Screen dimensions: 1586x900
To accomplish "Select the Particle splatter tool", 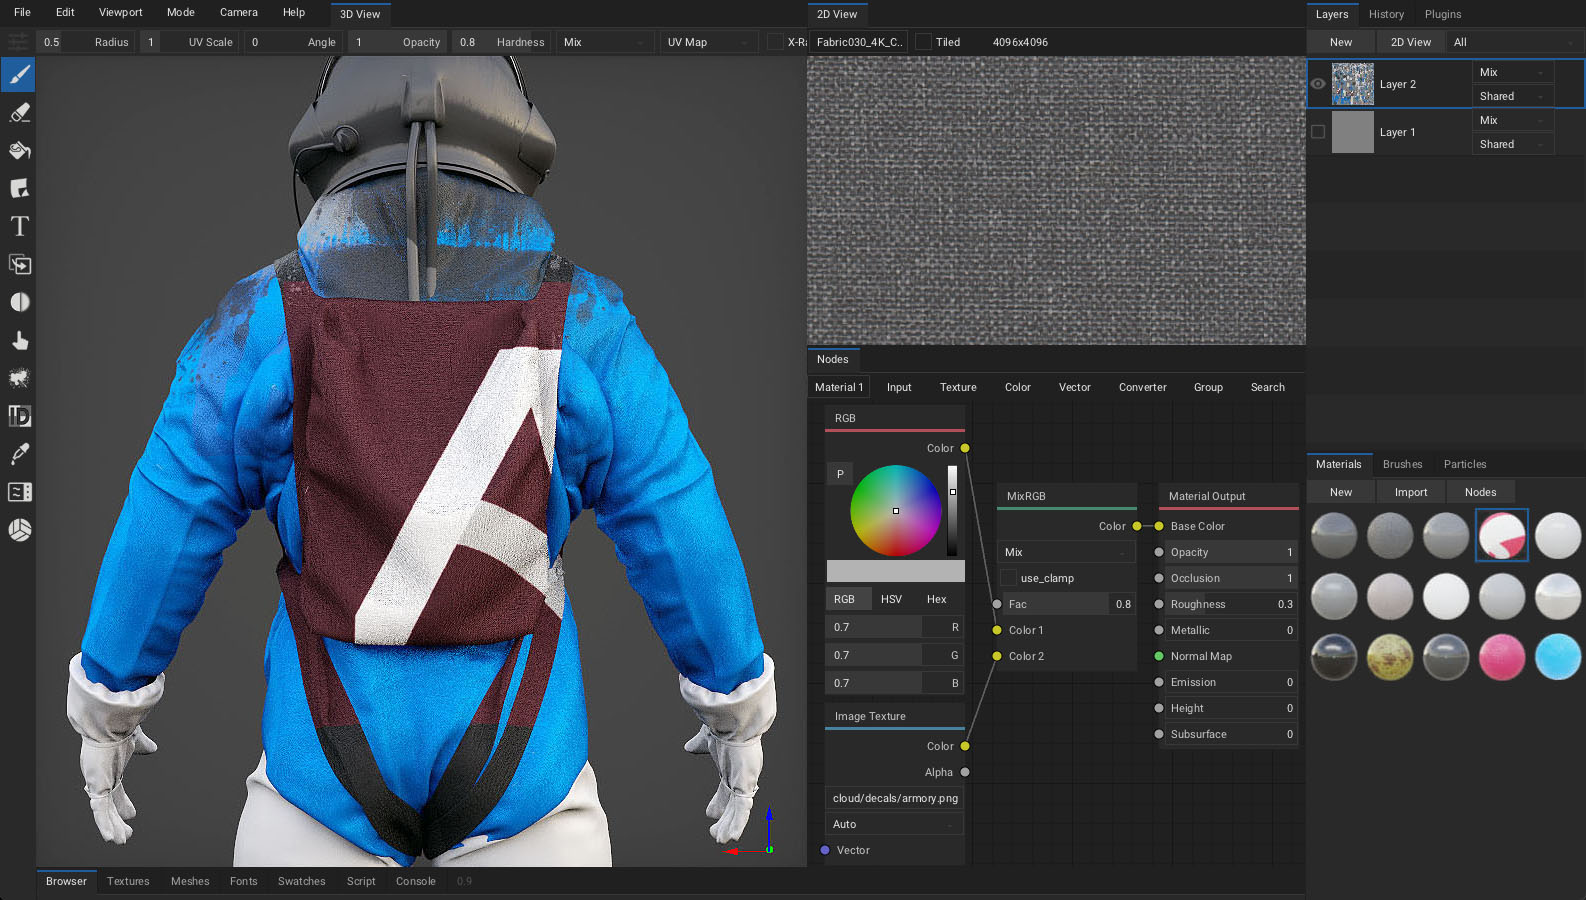I will [19, 378].
